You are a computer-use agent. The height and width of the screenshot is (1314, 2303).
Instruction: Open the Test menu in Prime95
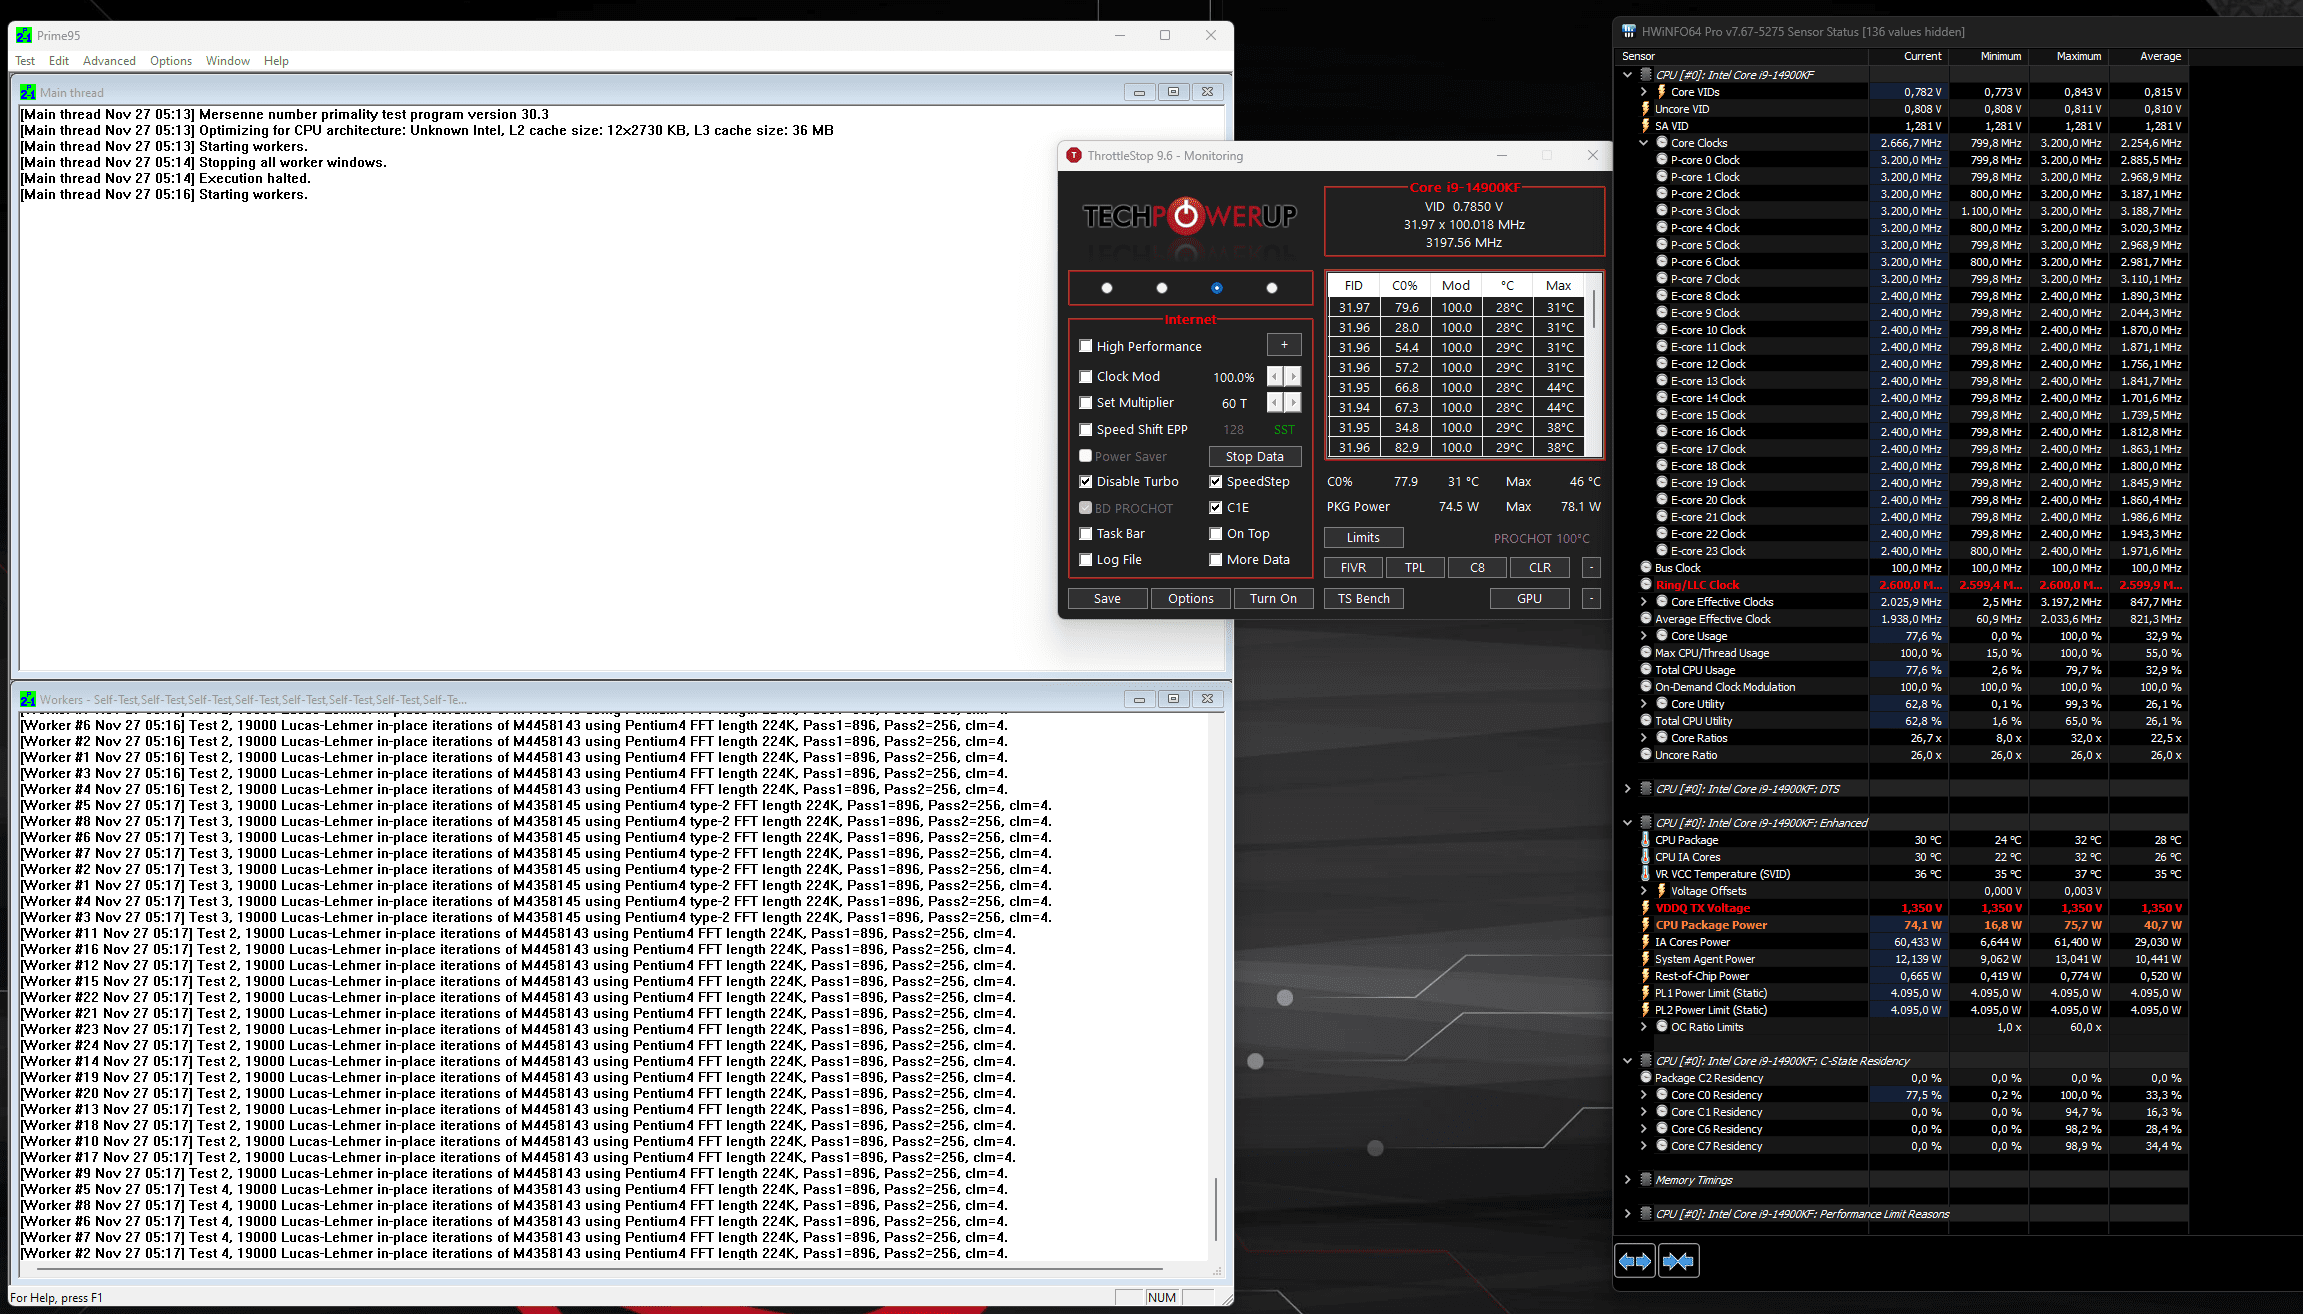(x=25, y=61)
